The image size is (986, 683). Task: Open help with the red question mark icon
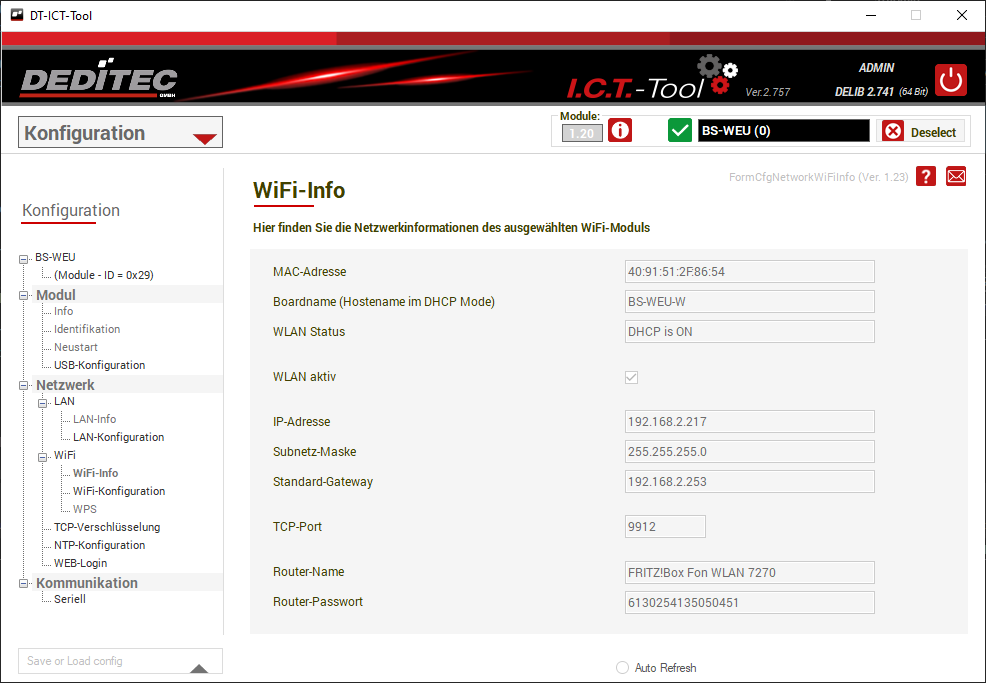[926, 177]
